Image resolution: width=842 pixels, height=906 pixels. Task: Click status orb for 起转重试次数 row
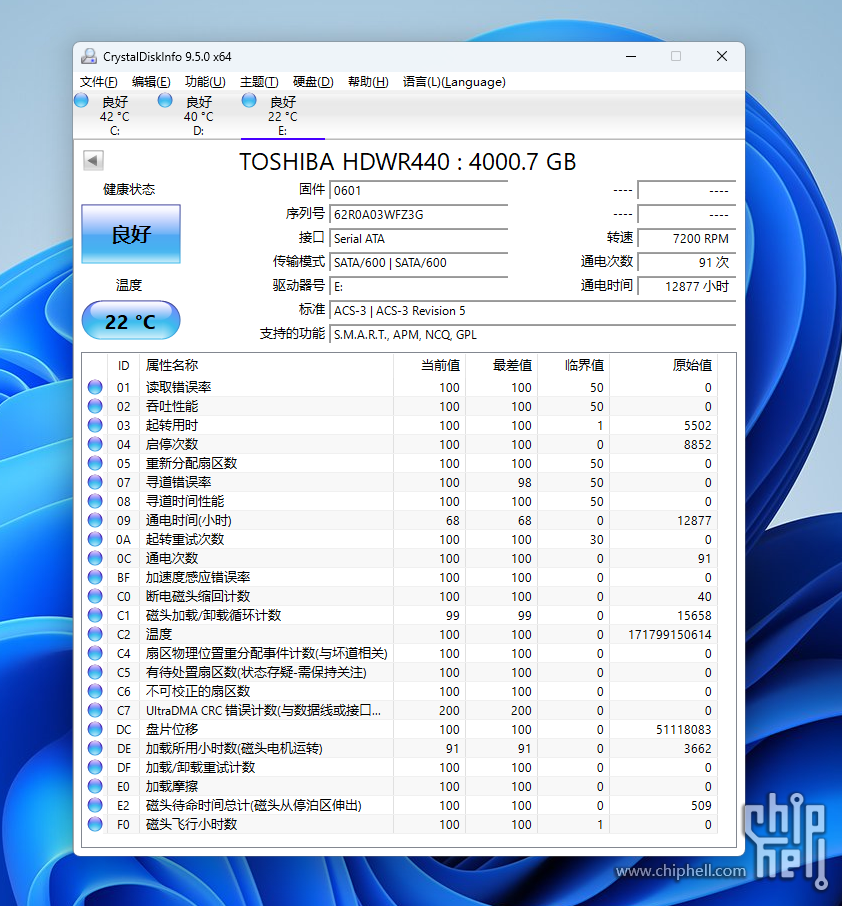coord(95,539)
